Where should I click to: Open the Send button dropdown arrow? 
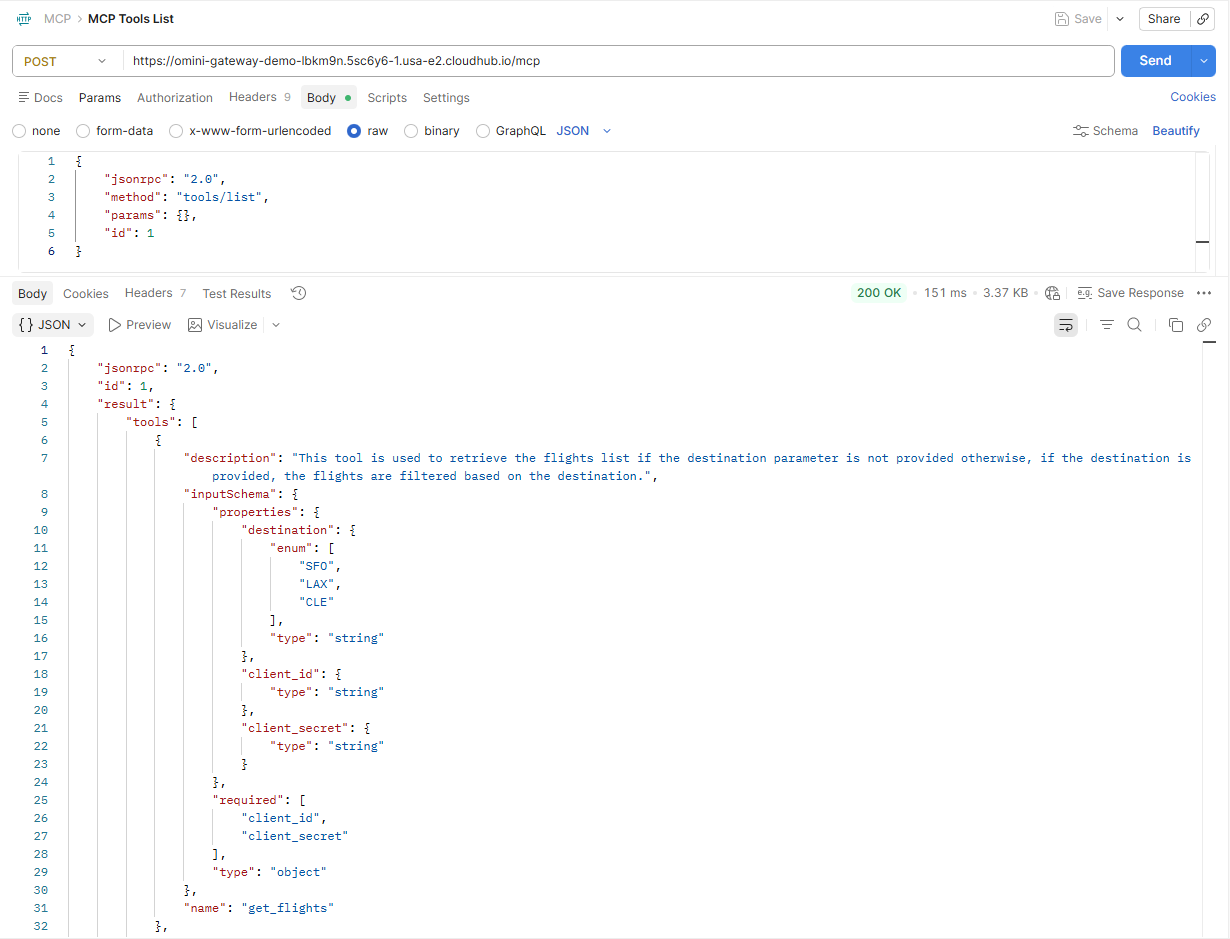1203,61
